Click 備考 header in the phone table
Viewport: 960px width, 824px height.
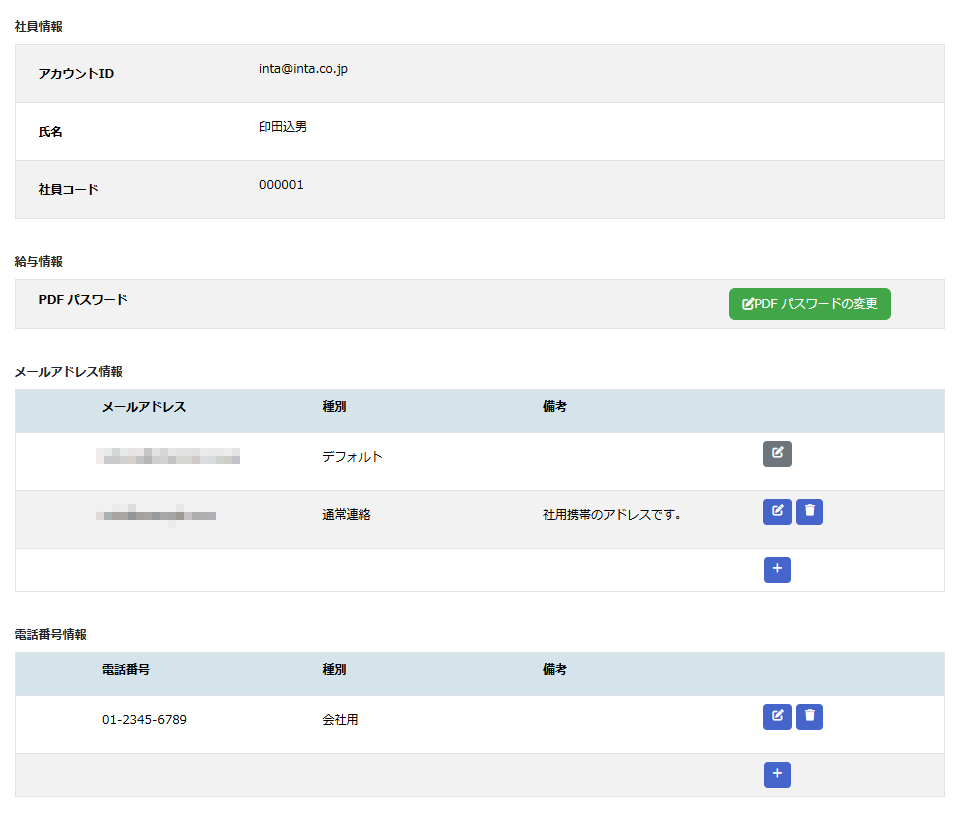coord(554,670)
